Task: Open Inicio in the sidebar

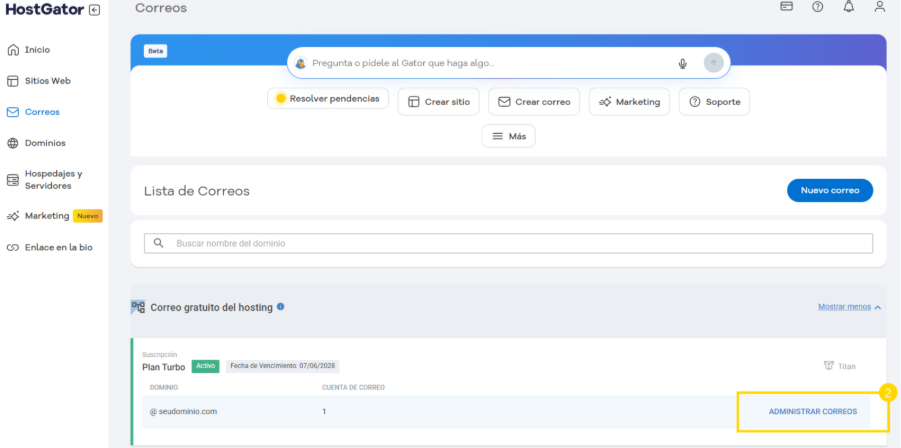Action: point(37,50)
